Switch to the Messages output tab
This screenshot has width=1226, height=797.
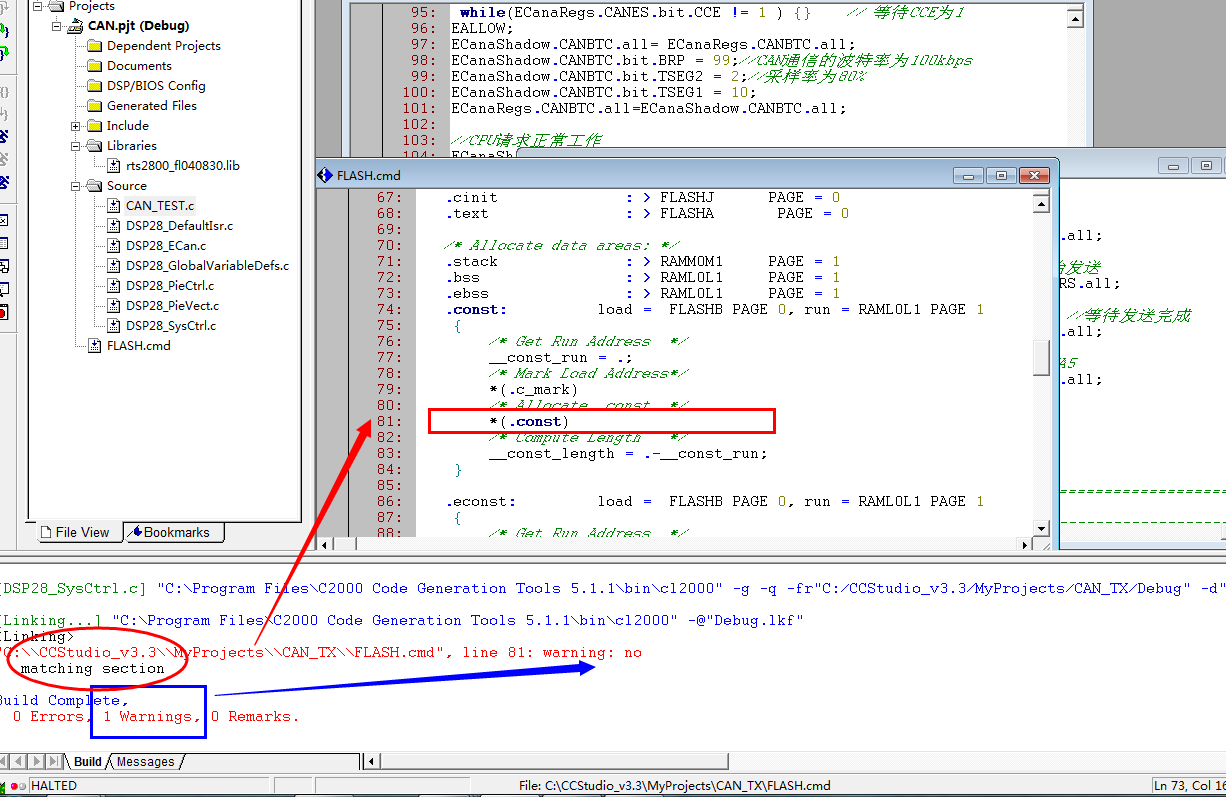click(x=145, y=762)
